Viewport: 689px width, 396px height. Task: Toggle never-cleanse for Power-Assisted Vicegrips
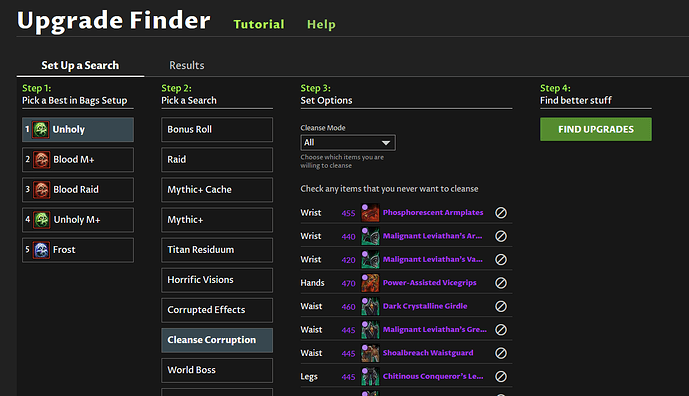click(x=501, y=283)
